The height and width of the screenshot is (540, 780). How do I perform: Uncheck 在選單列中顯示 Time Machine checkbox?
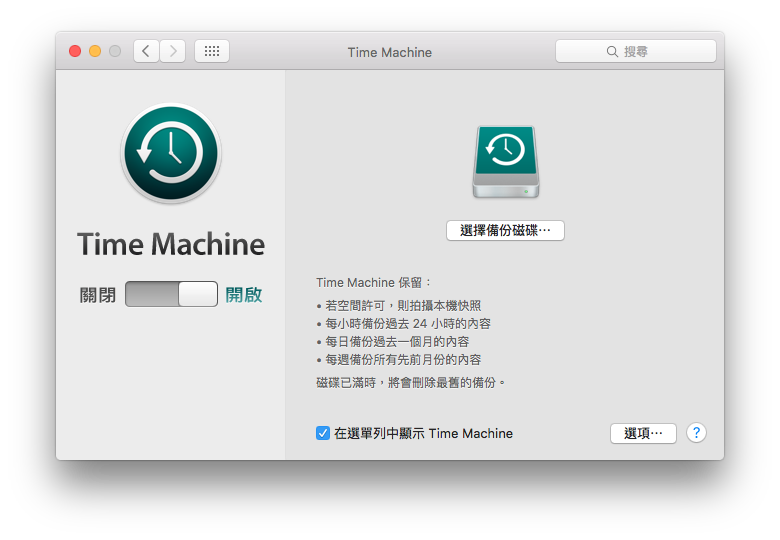323,433
